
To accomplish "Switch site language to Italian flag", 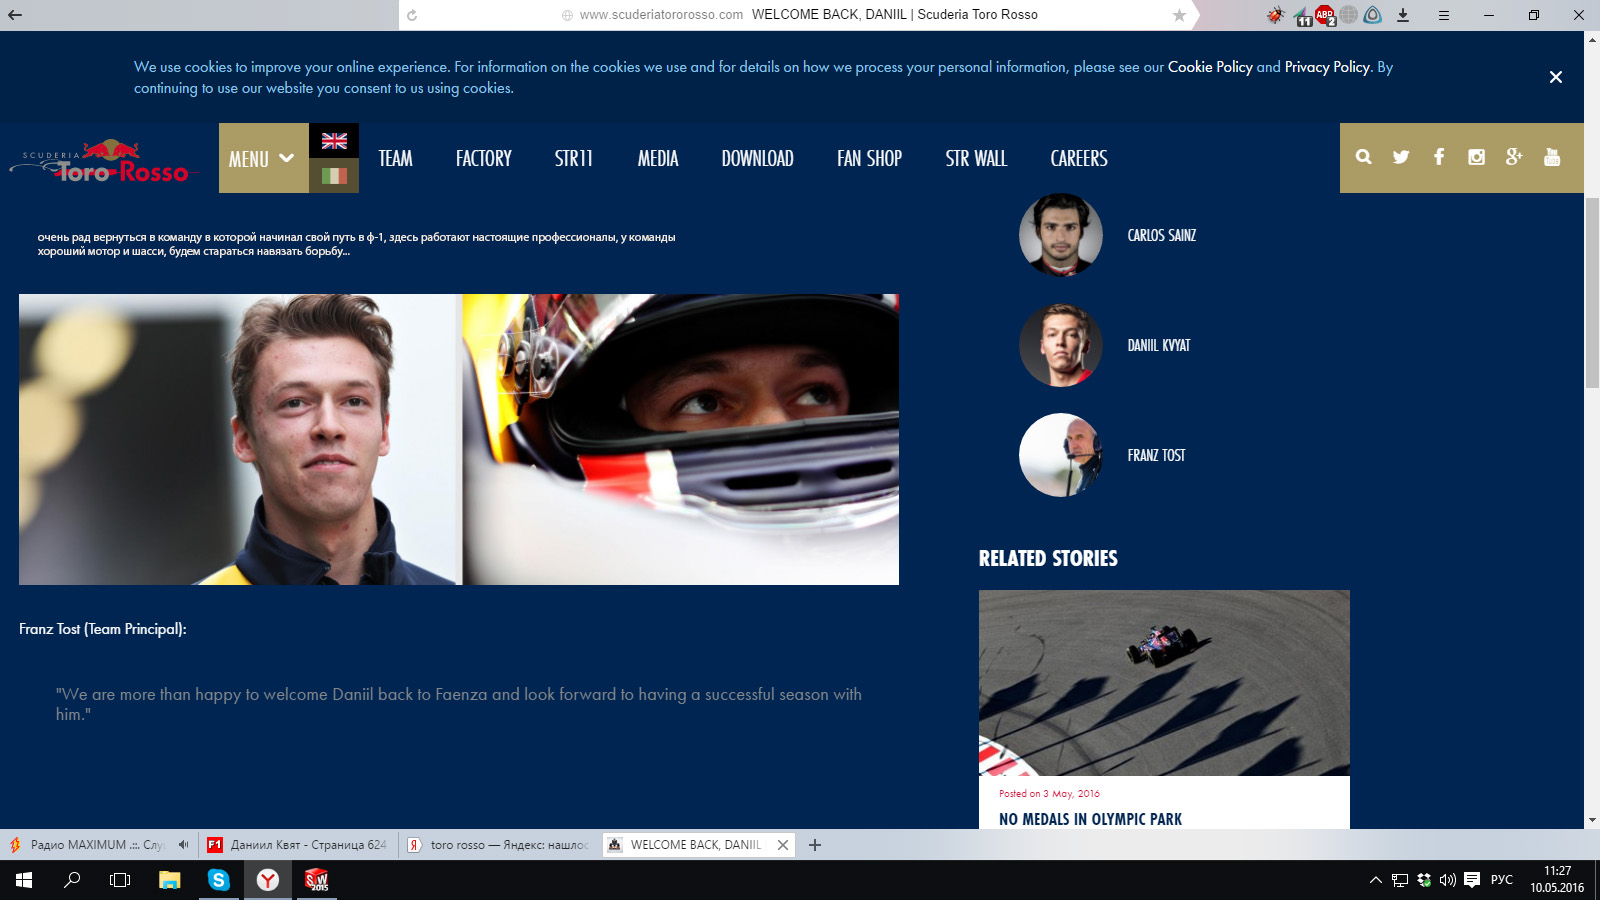I will (334, 176).
